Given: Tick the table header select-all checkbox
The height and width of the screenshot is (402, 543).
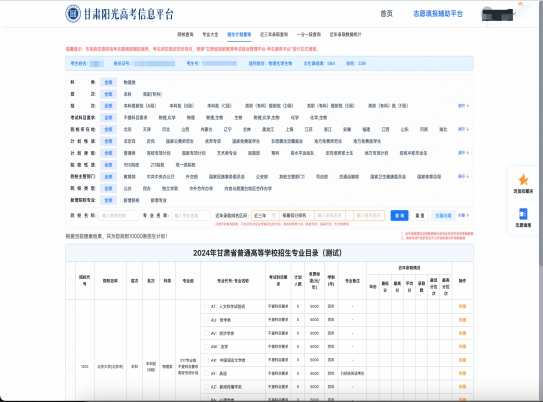Looking at the screenshot, I should tap(71, 281).
